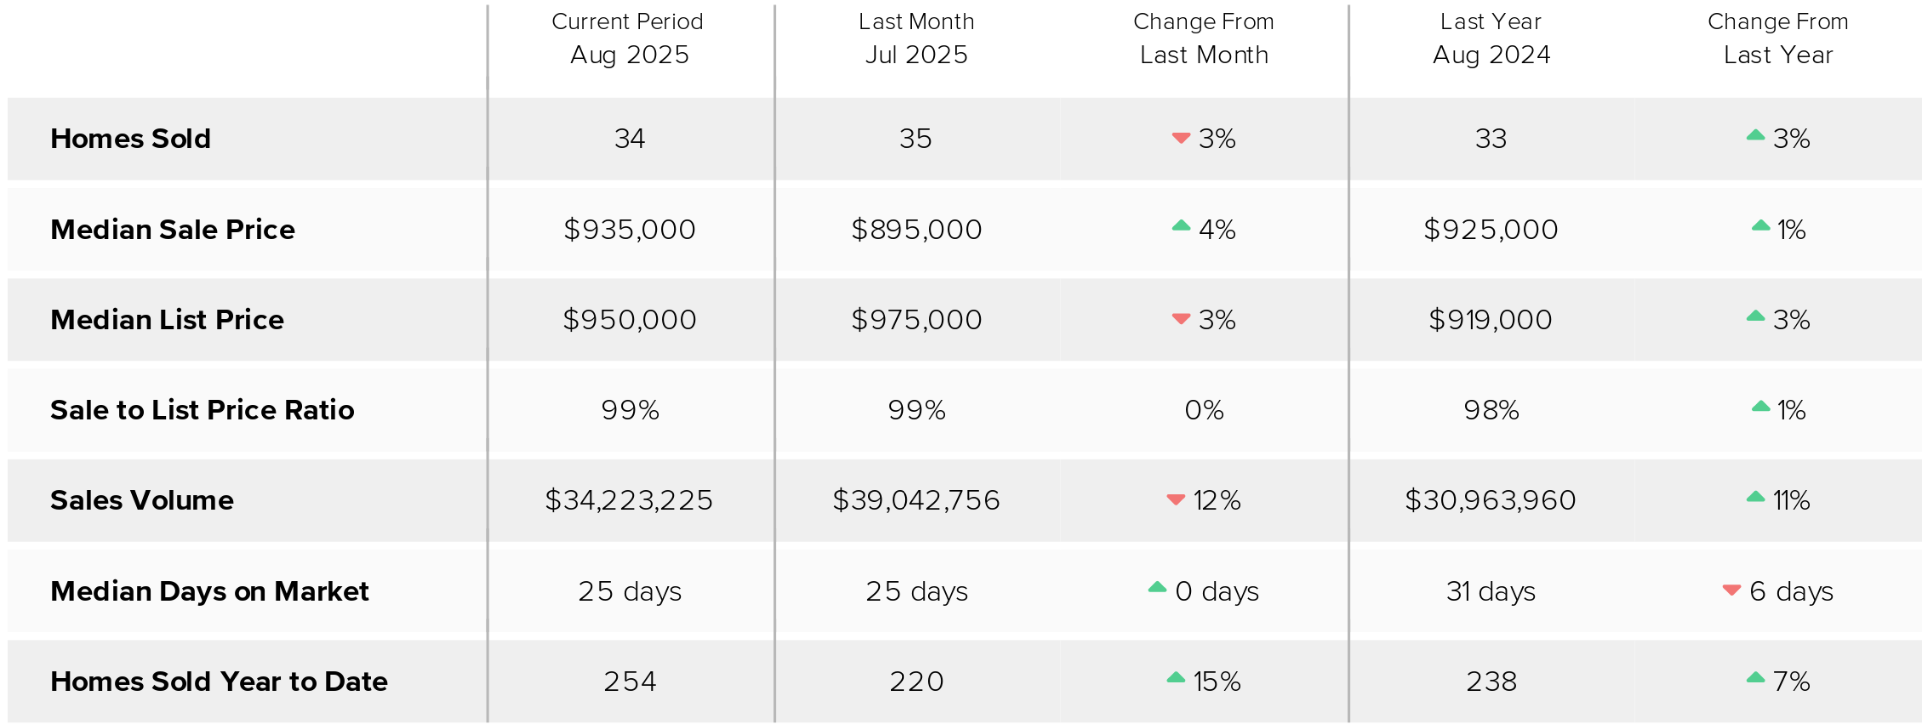Image resolution: width=1928 pixels, height=728 pixels.
Task: Click green up arrow beside 15% year-to-date change
Action: coord(1176,678)
